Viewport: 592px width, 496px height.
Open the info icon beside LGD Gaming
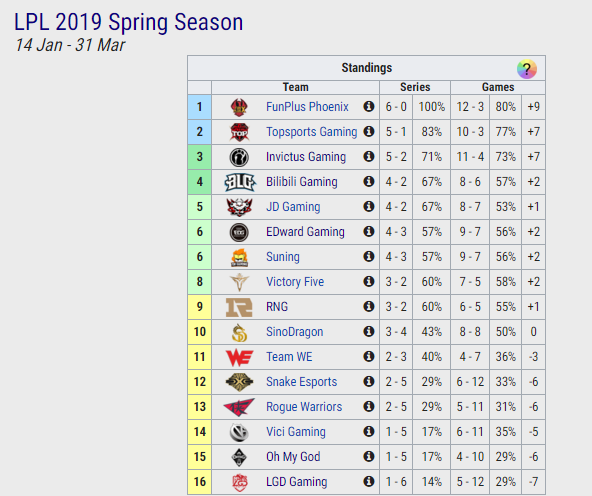click(368, 481)
